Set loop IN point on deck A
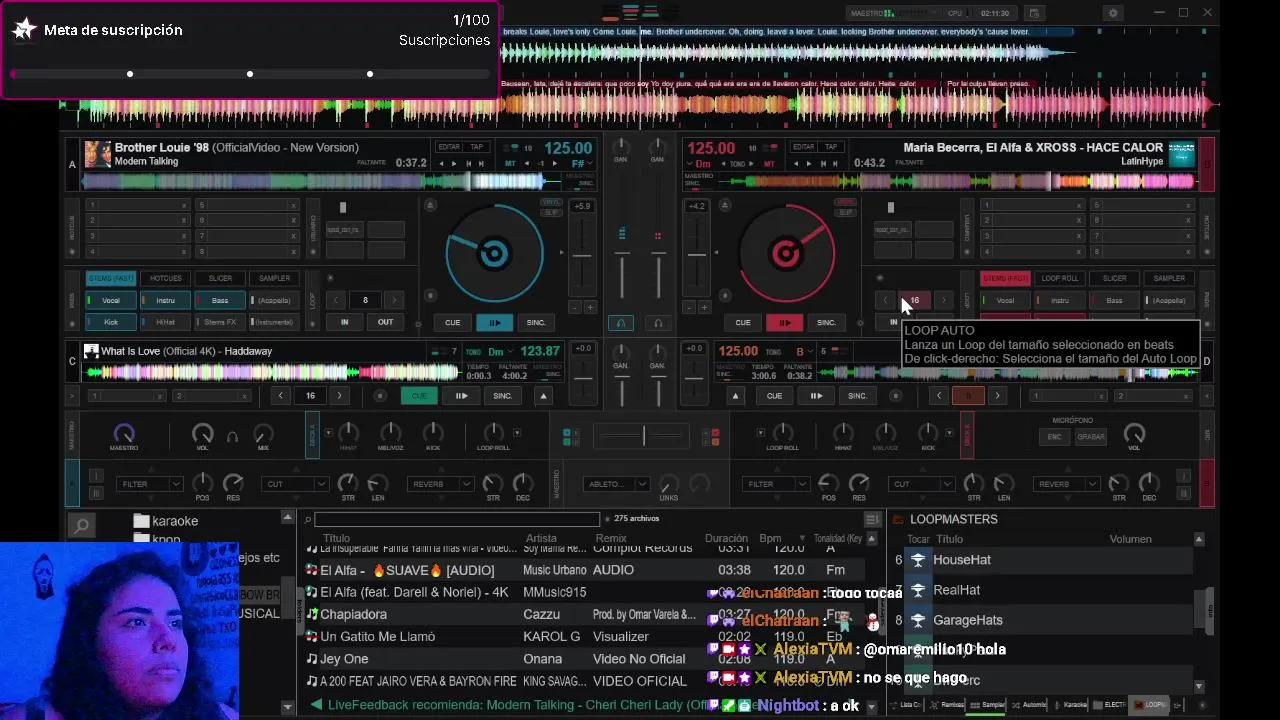1280x720 pixels. pos(344,322)
